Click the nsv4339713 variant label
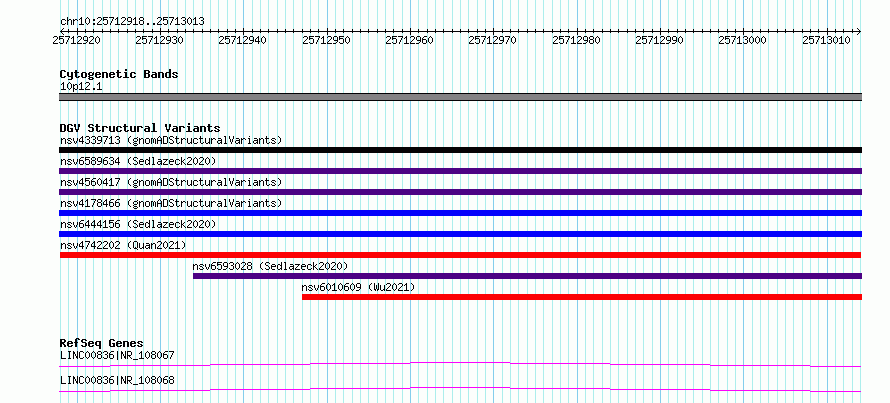Viewport: 890px width, 403px height. pyautogui.click(x=171, y=140)
